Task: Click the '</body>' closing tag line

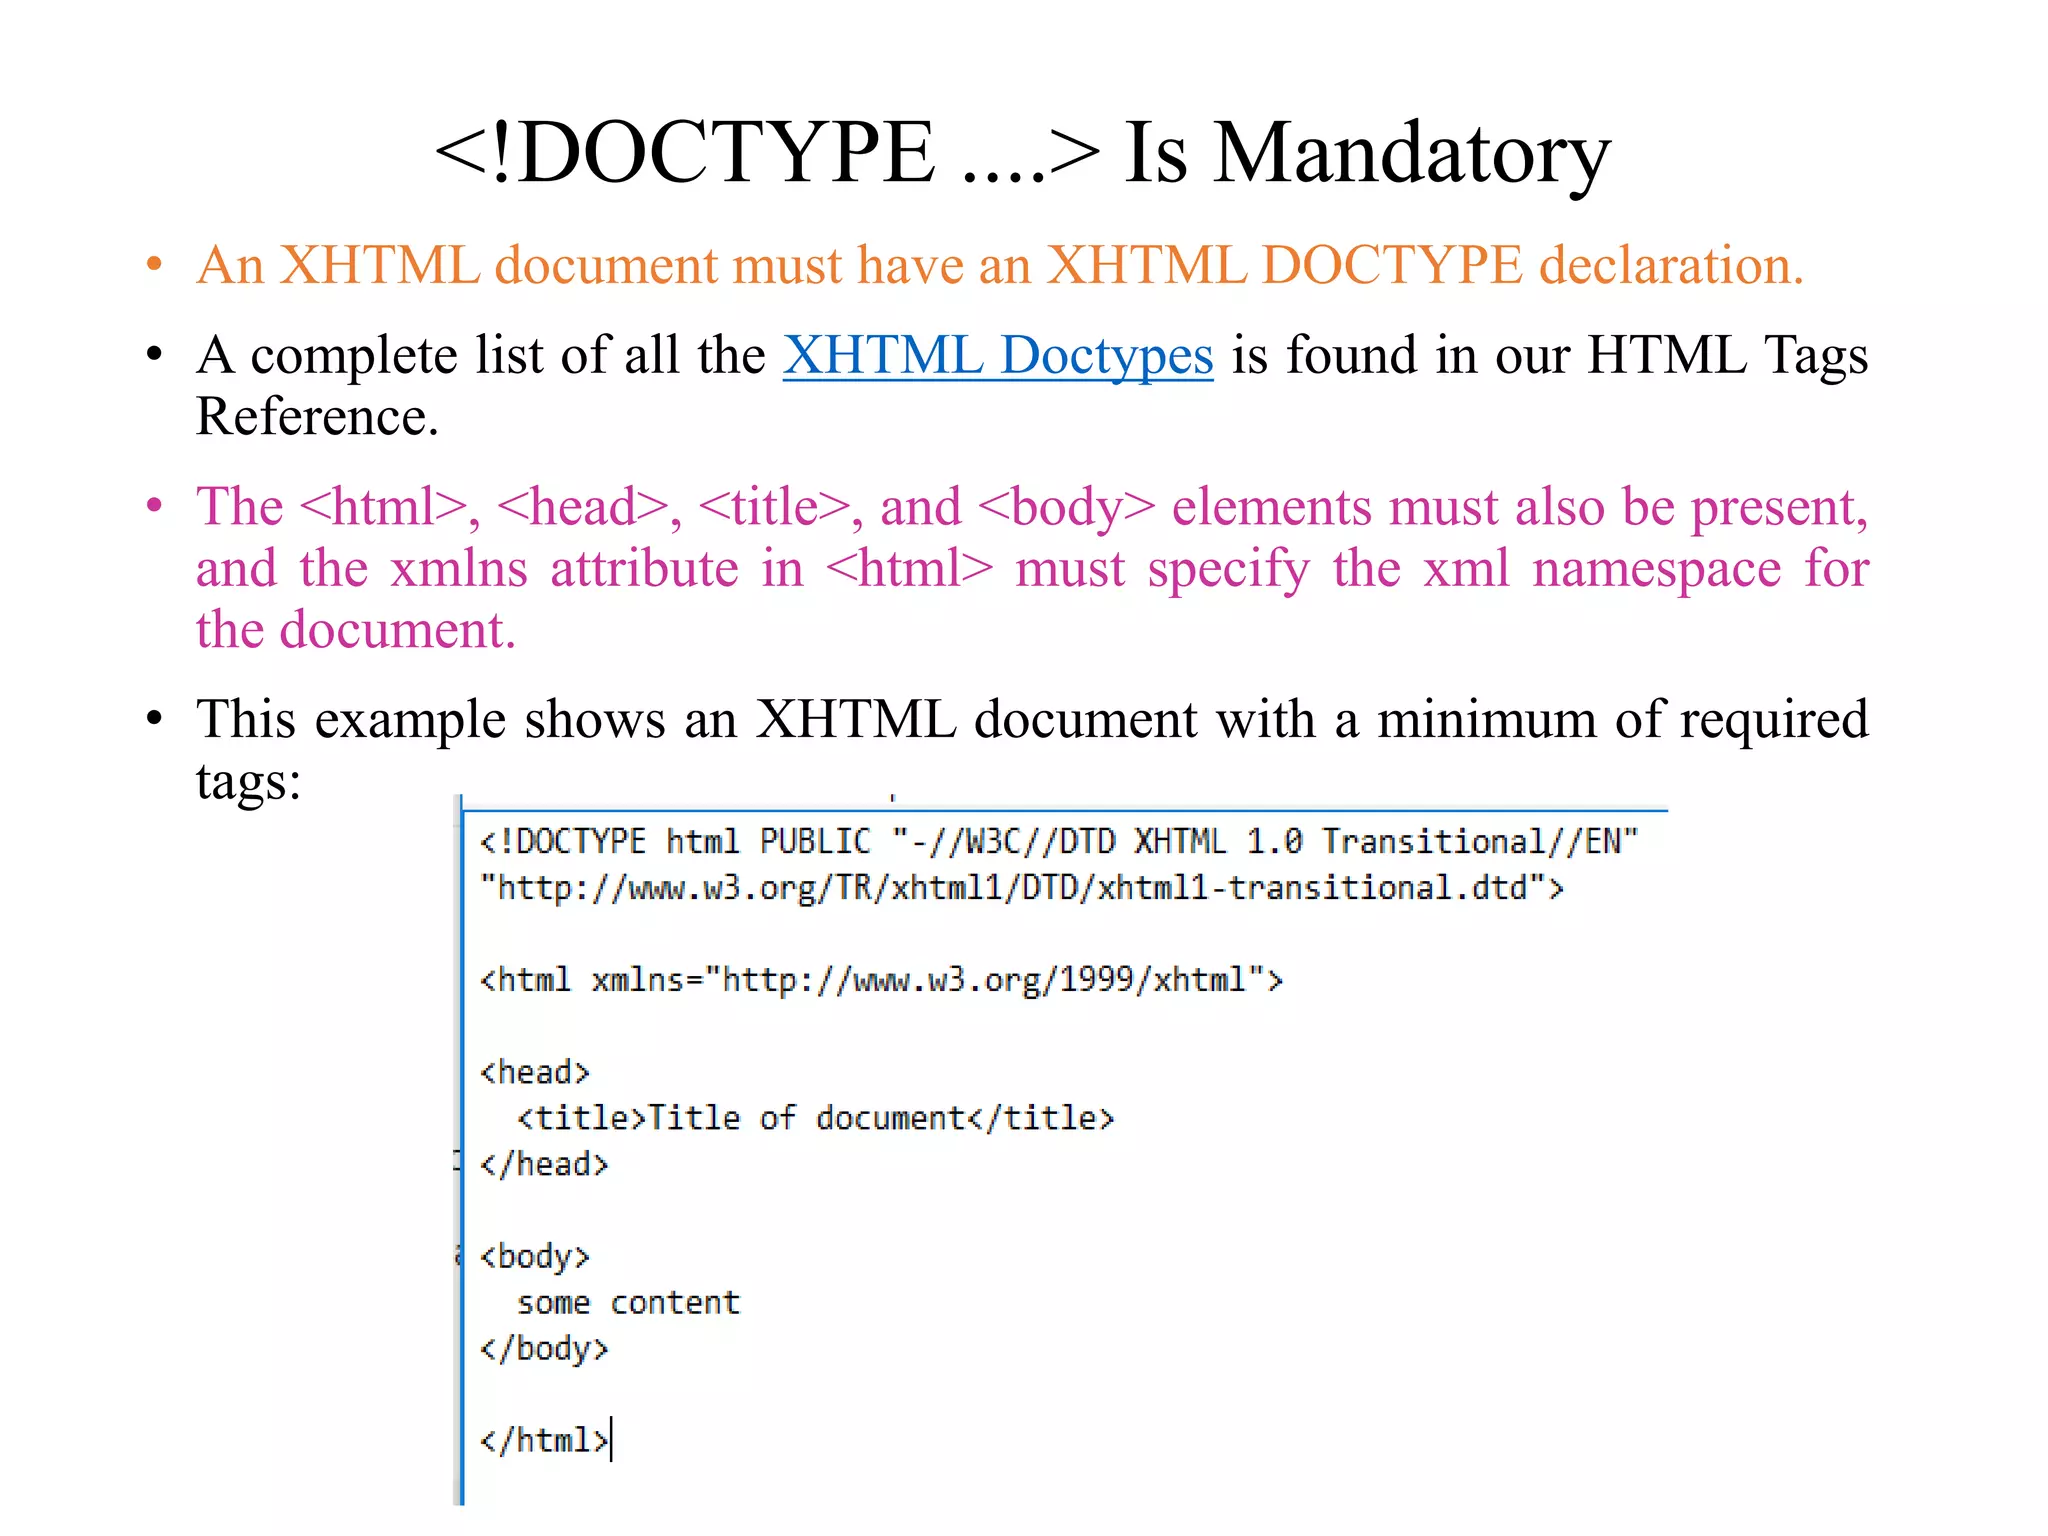Action: pyautogui.click(x=544, y=1349)
